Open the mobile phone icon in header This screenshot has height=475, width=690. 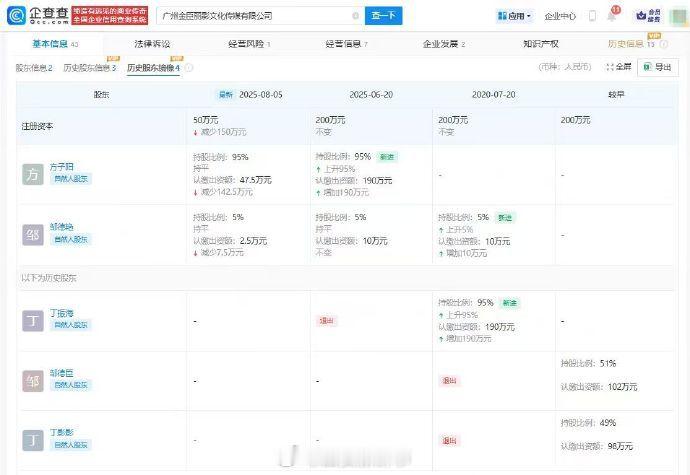tap(592, 16)
